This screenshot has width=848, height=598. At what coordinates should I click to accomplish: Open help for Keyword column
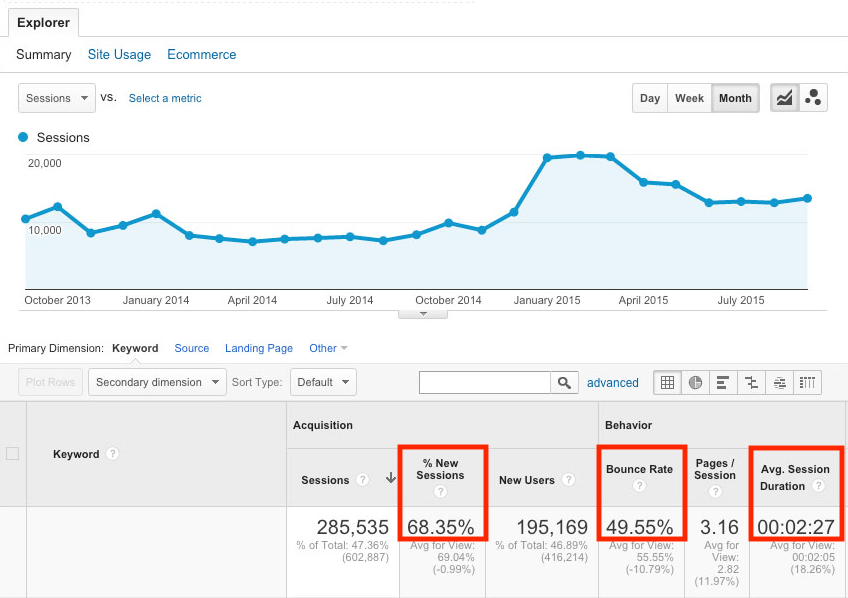112,454
